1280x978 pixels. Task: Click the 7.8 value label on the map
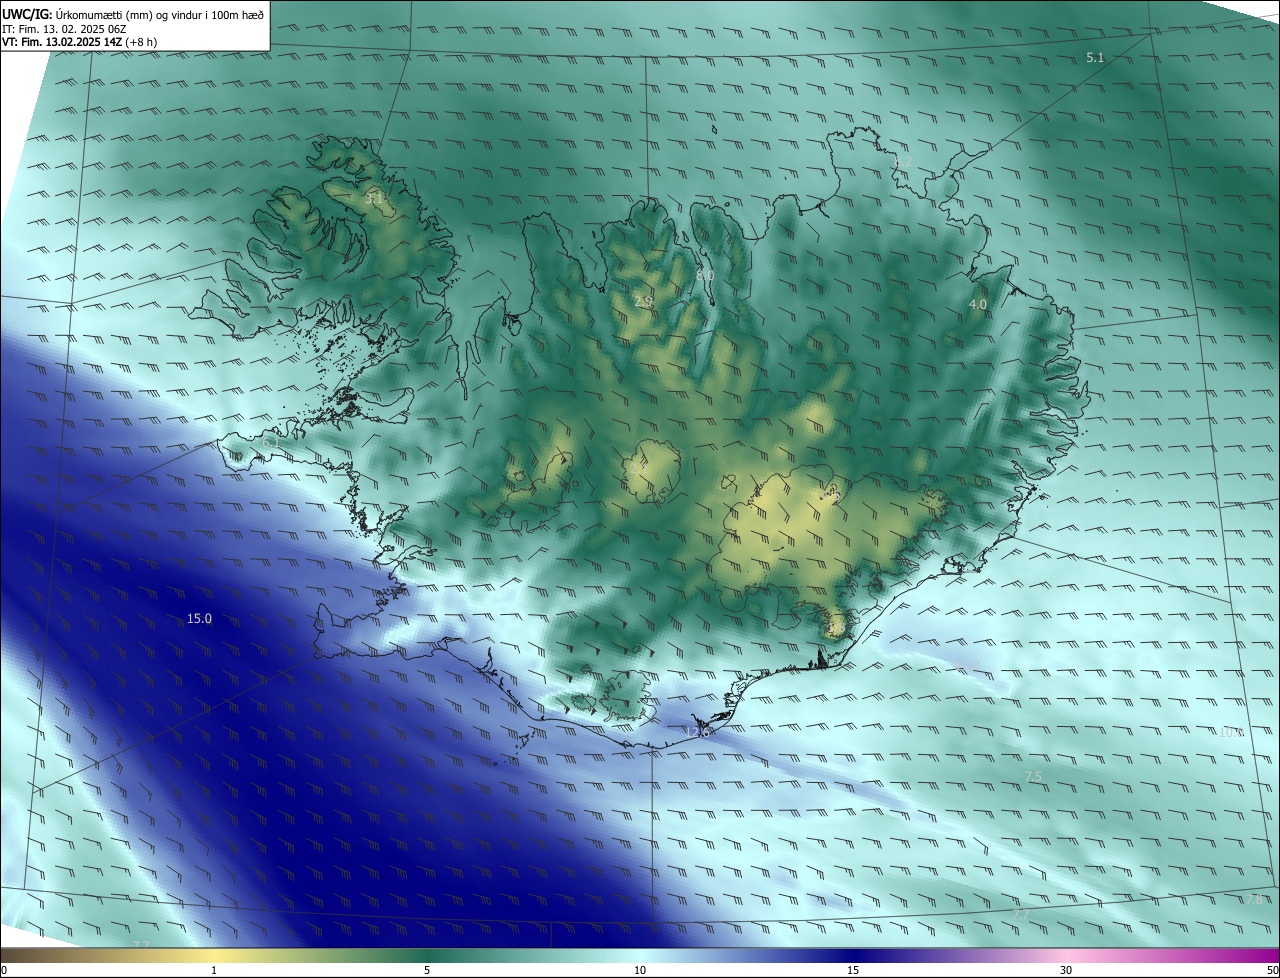(1255, 900)
